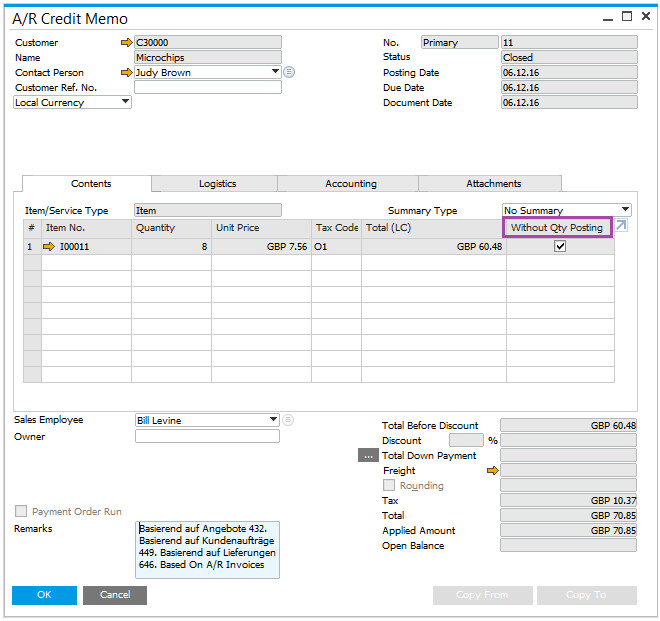The image size is (660, 621).
Task: Select the Quantity cell showing 8
Action: point(171,246)
